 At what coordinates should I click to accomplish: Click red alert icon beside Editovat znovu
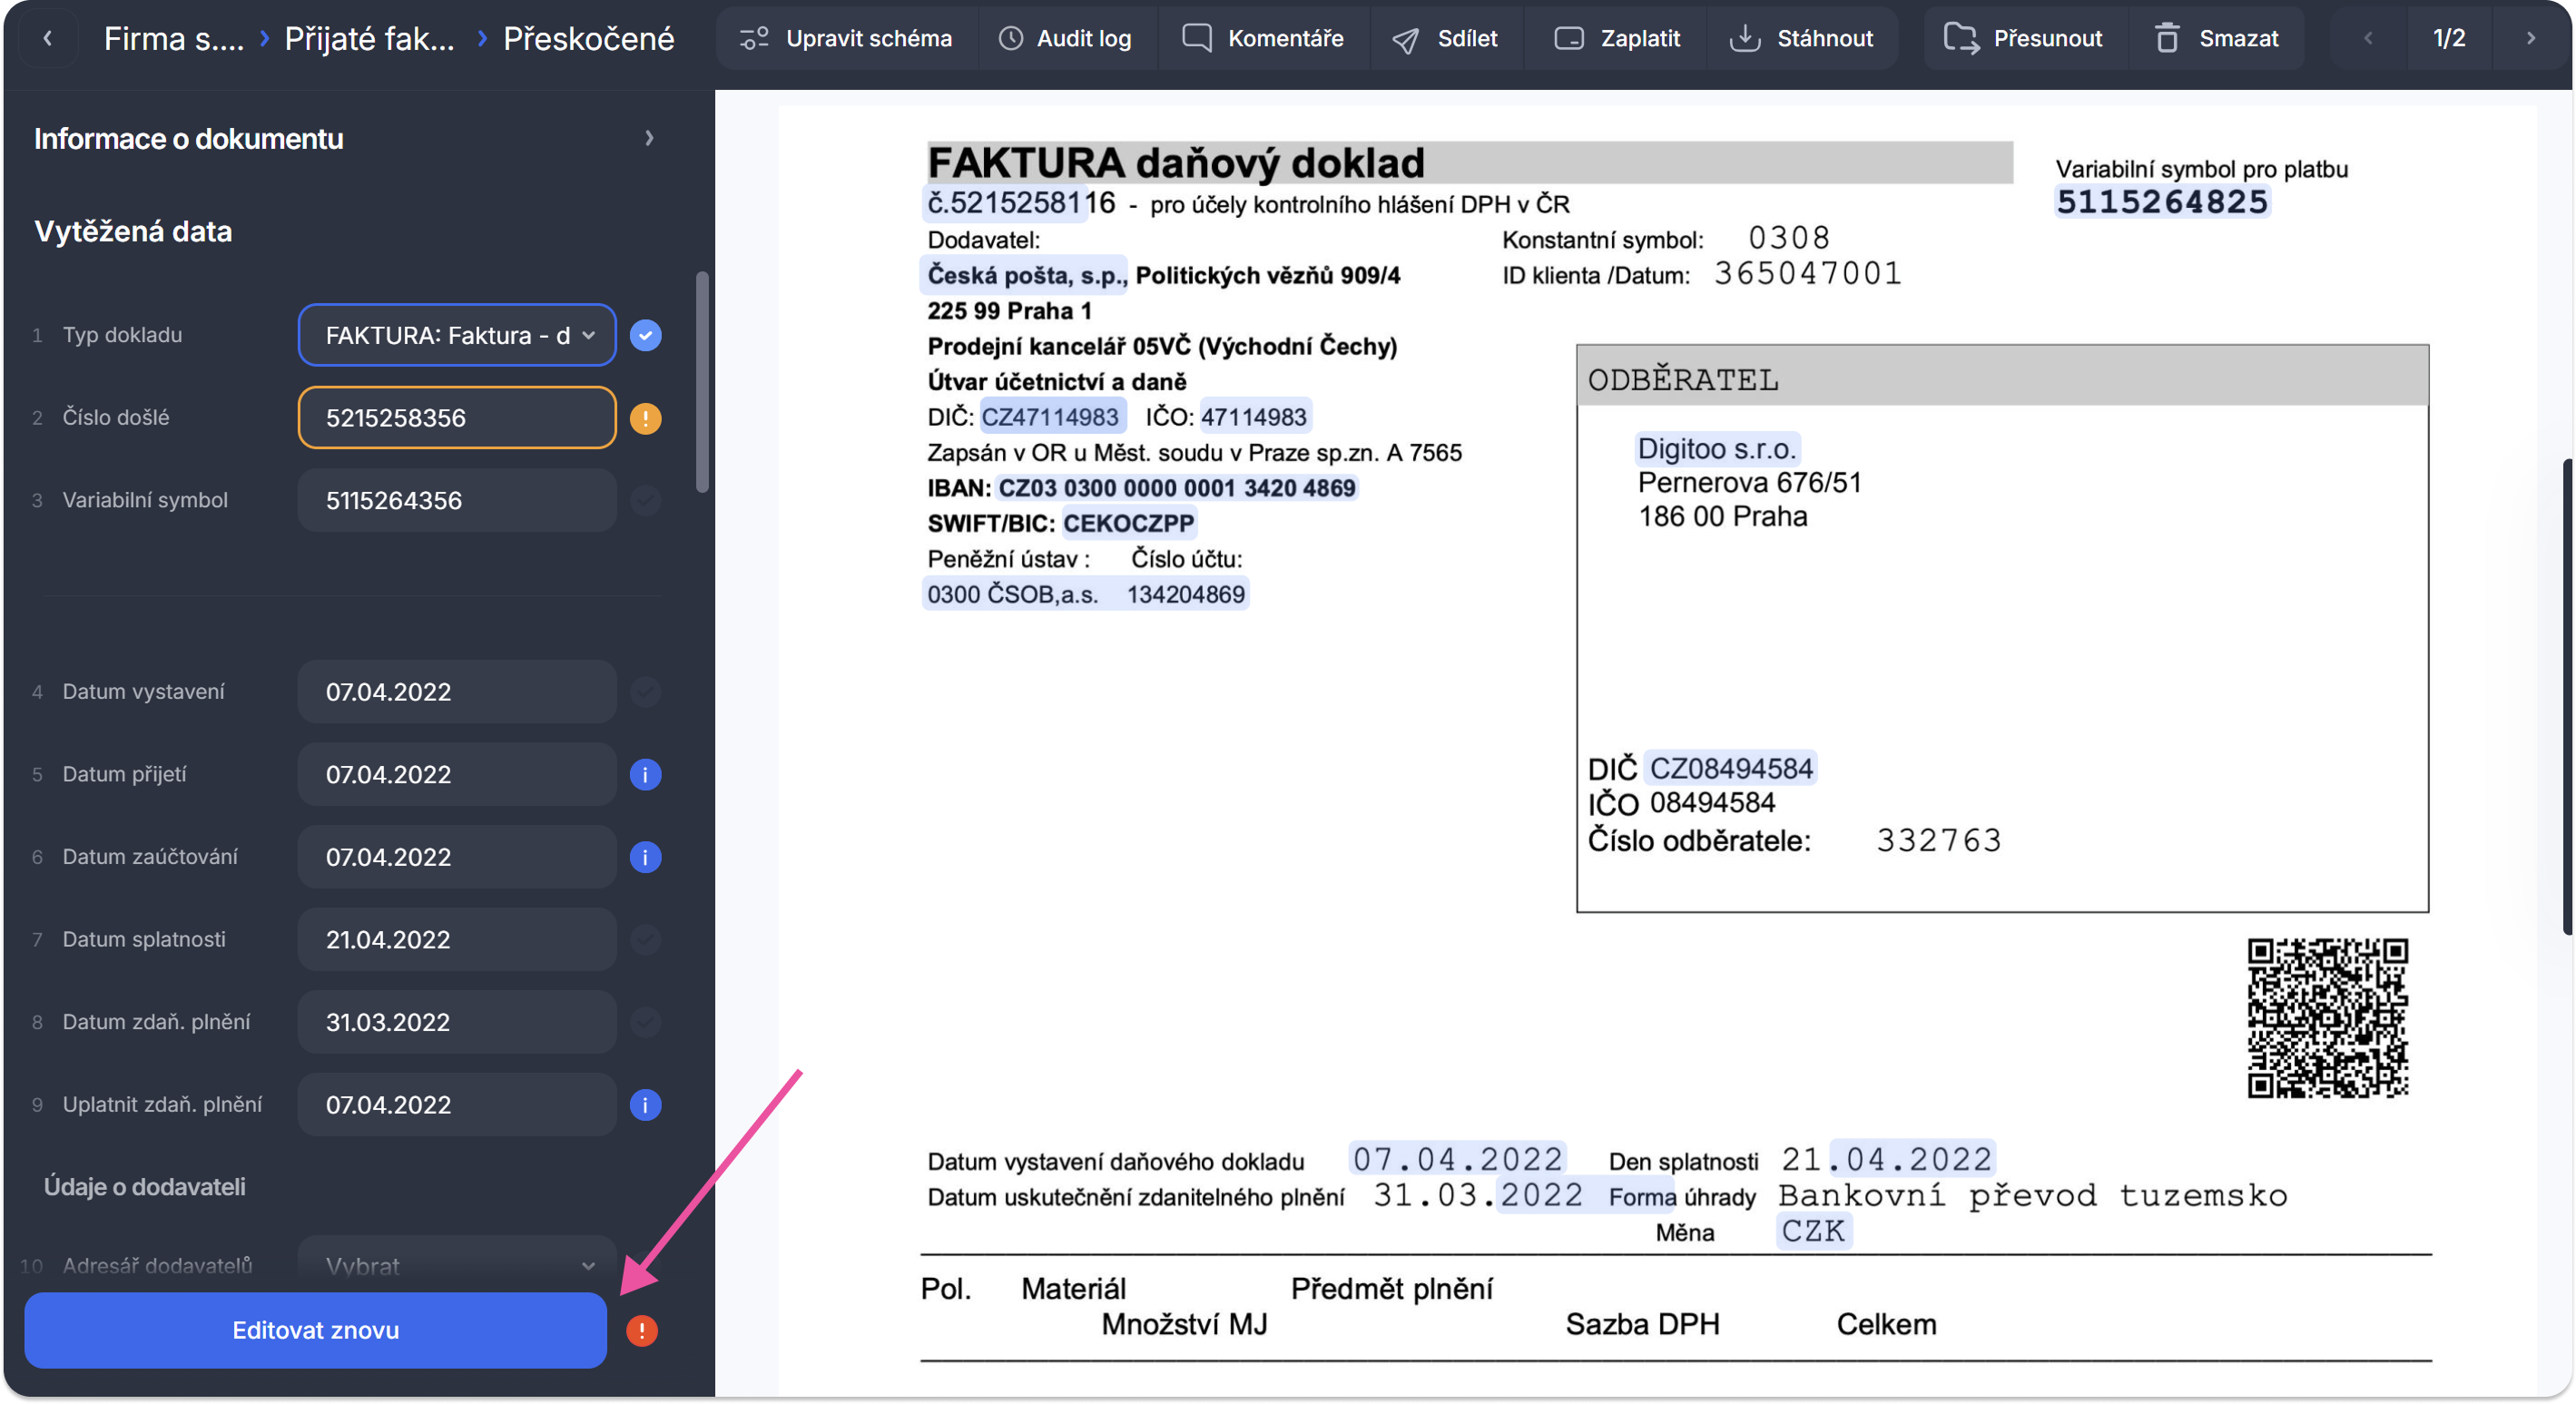tap(641, 1331)
